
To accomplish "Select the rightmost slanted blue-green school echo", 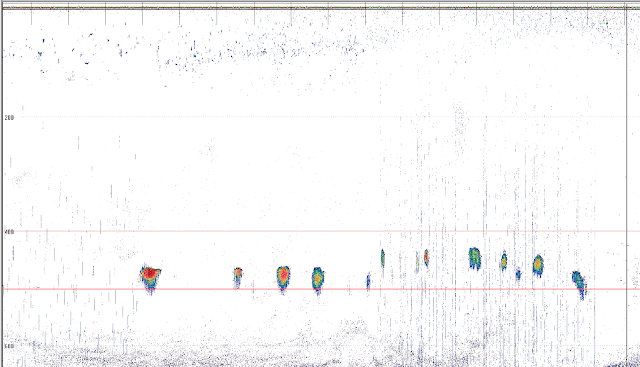I will click(579, 285).
